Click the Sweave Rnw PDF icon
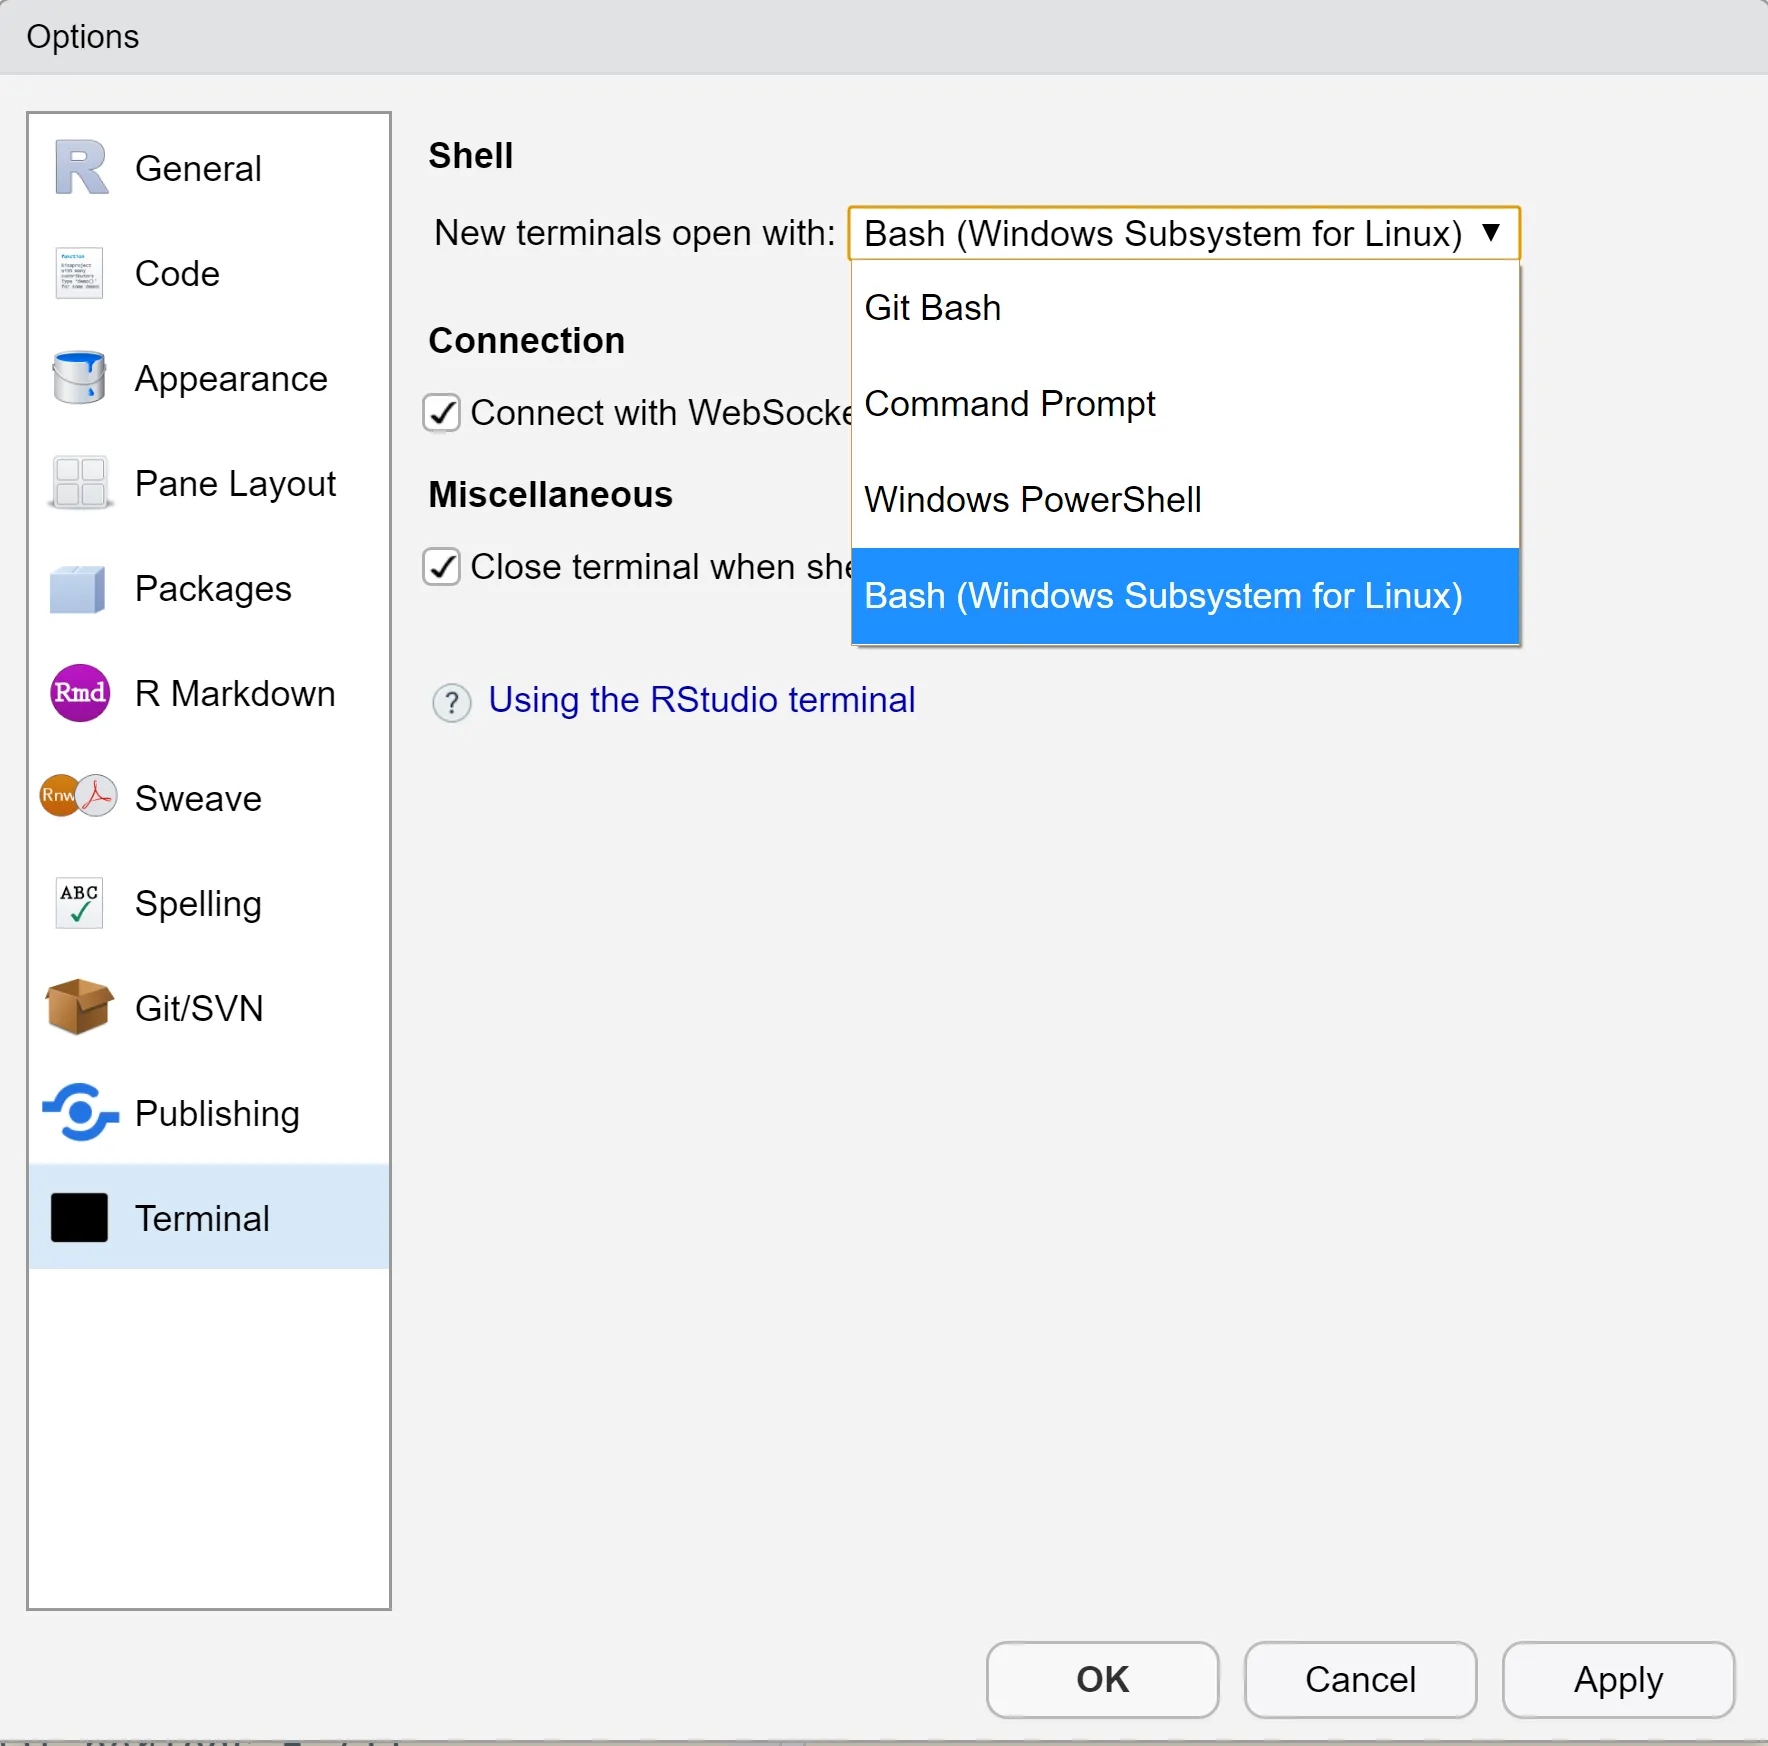 (79, 796)
